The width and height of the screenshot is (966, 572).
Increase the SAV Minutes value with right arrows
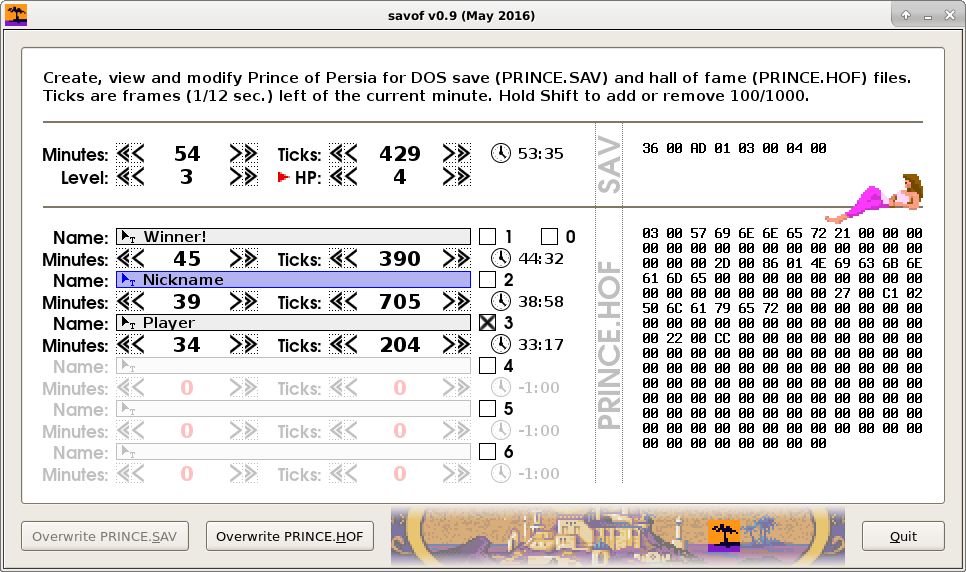pyautogui.click(x=243, y=153)
